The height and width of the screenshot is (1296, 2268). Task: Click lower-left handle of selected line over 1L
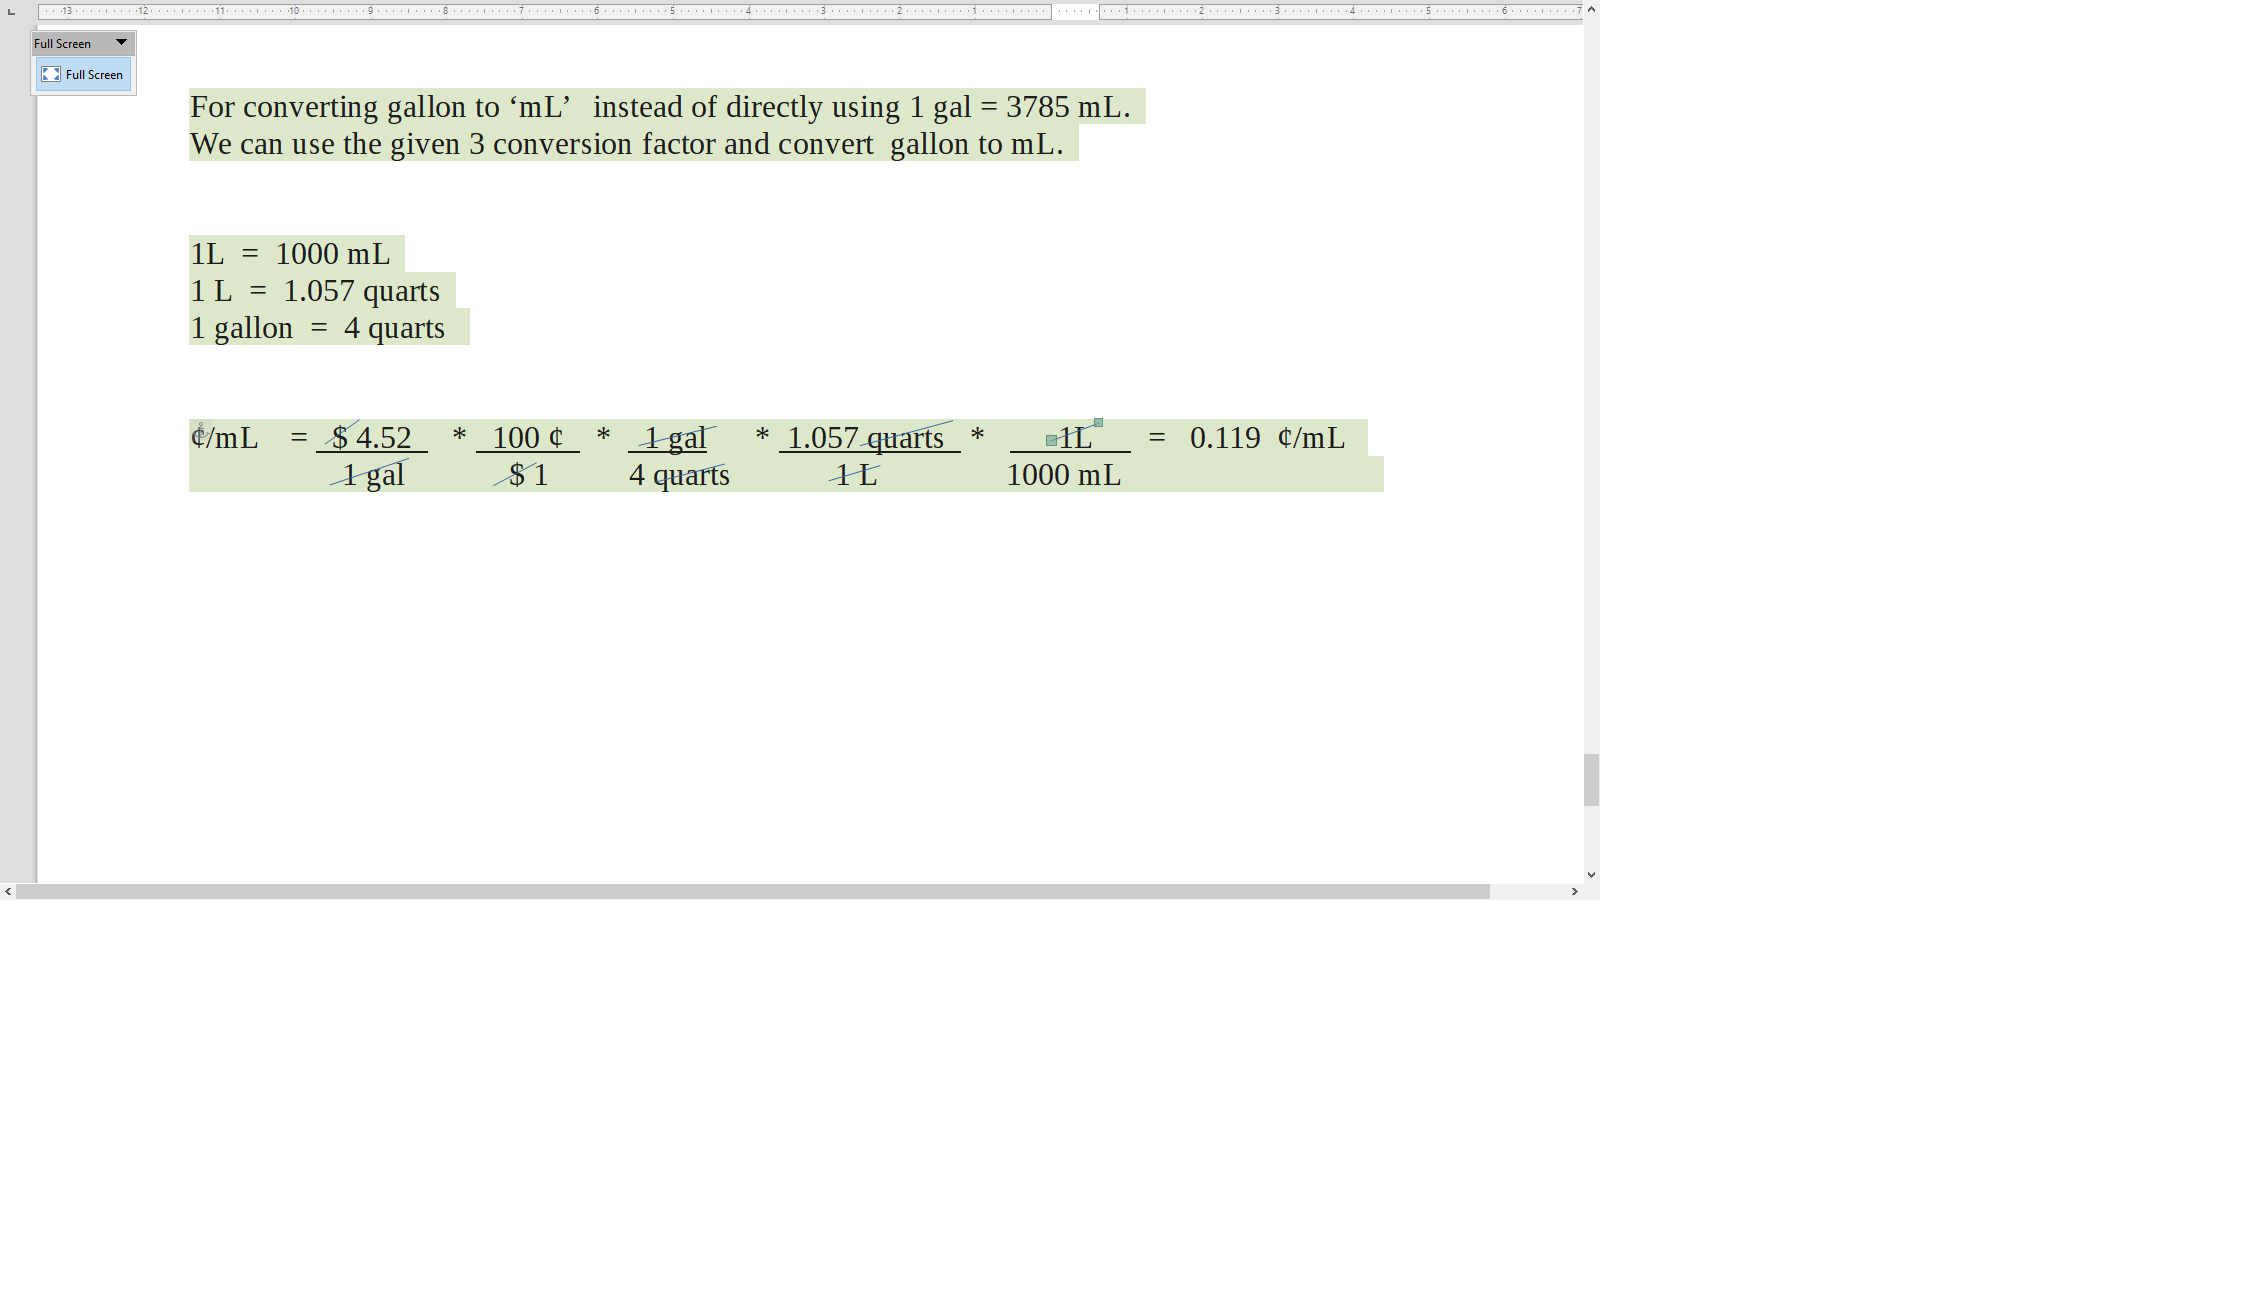point(1051,440)
